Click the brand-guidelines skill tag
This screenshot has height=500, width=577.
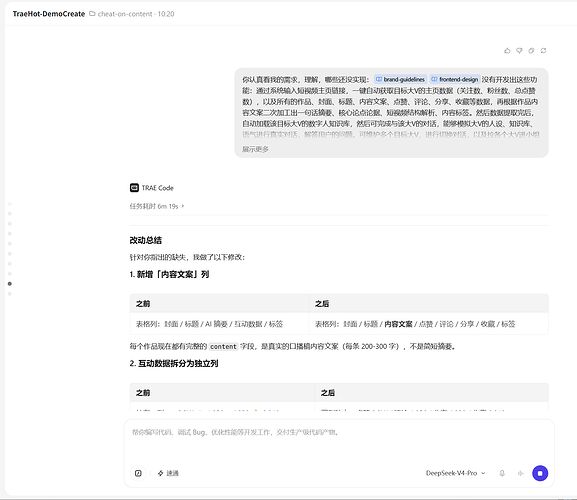click(401, 79)
